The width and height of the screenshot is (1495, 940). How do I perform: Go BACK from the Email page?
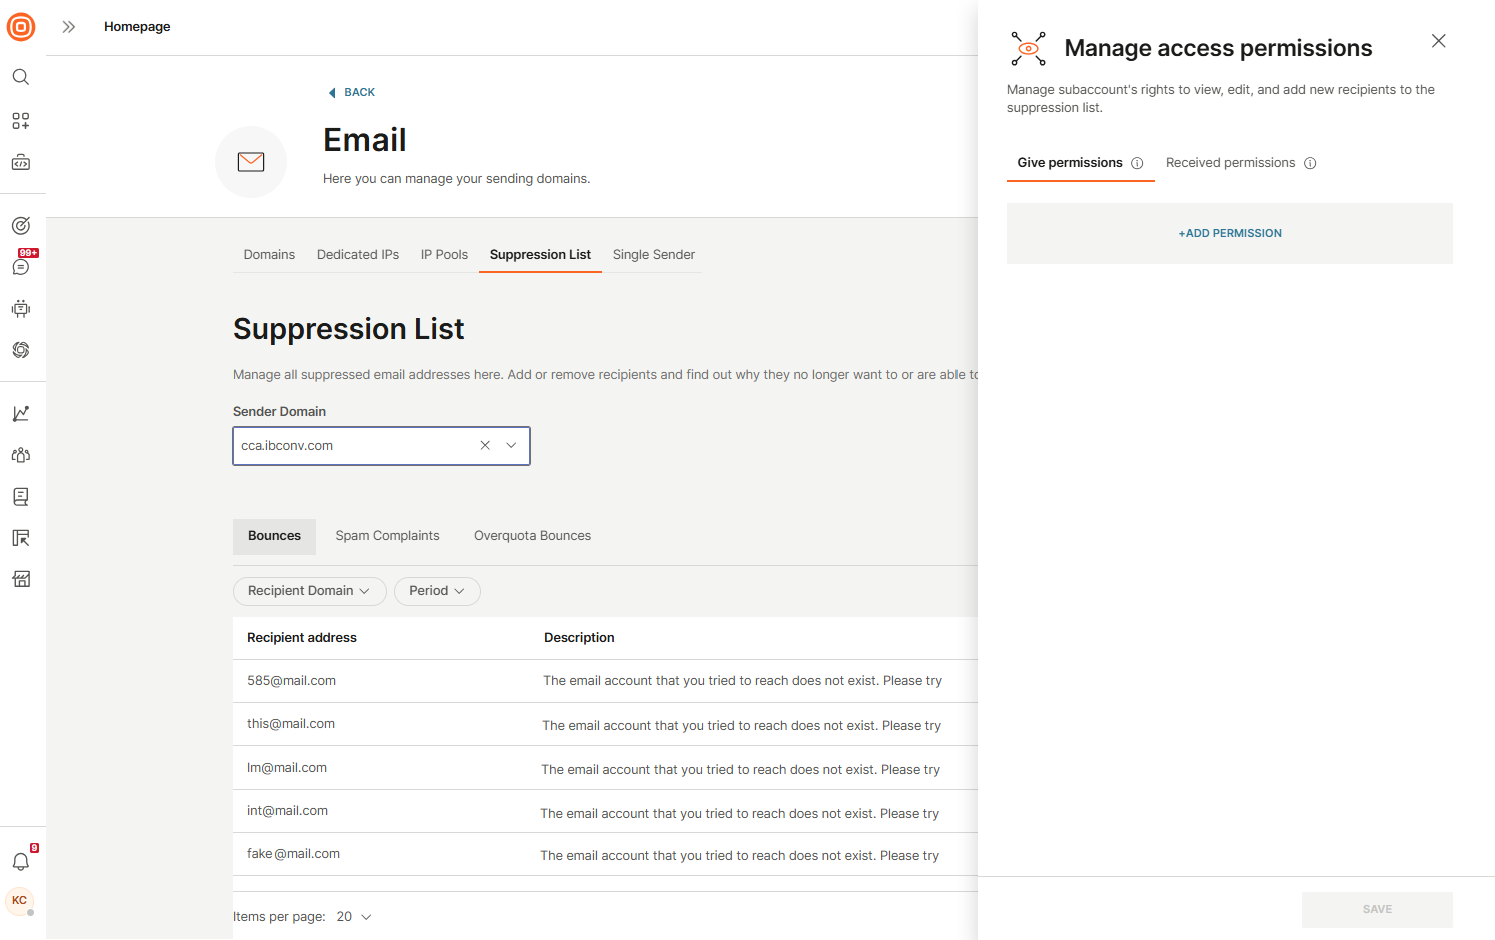click(x=351, y=91)
